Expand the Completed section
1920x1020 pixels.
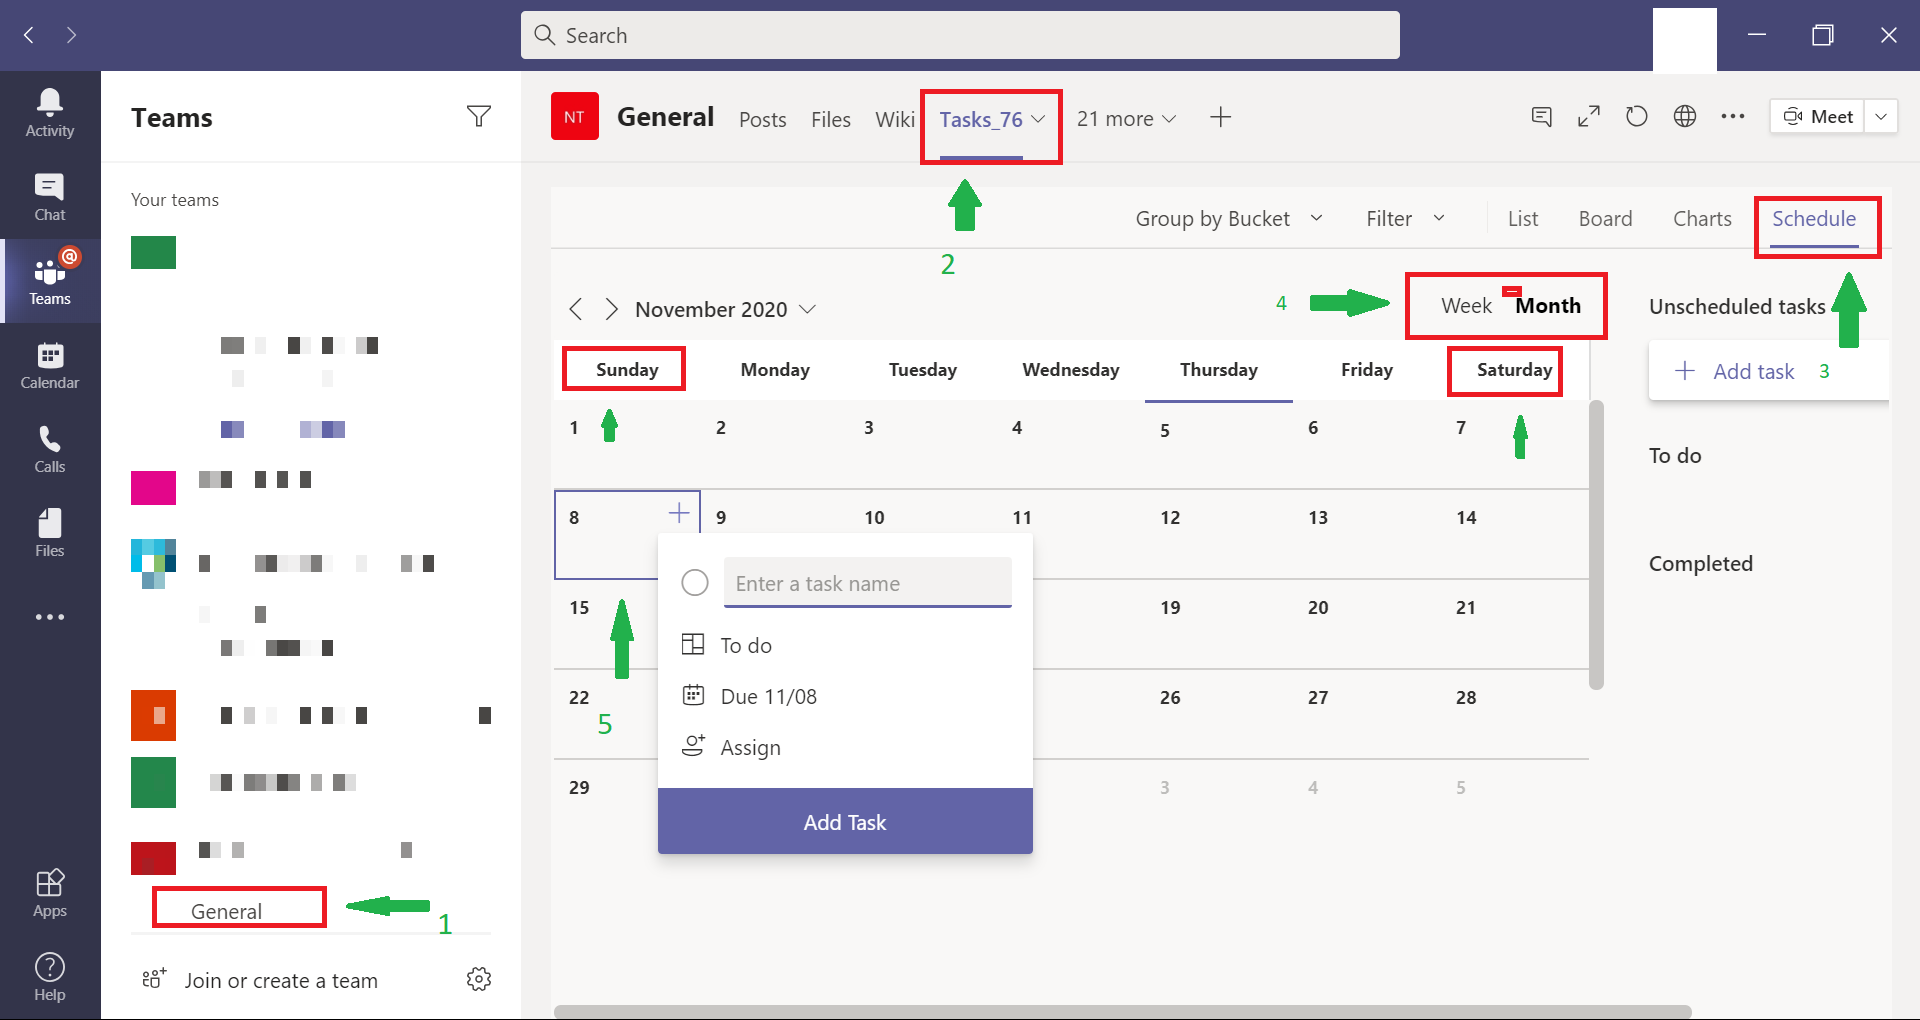coord(1701,564)
